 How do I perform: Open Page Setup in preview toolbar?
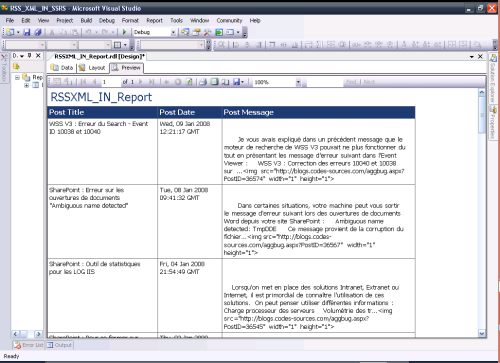225,82
